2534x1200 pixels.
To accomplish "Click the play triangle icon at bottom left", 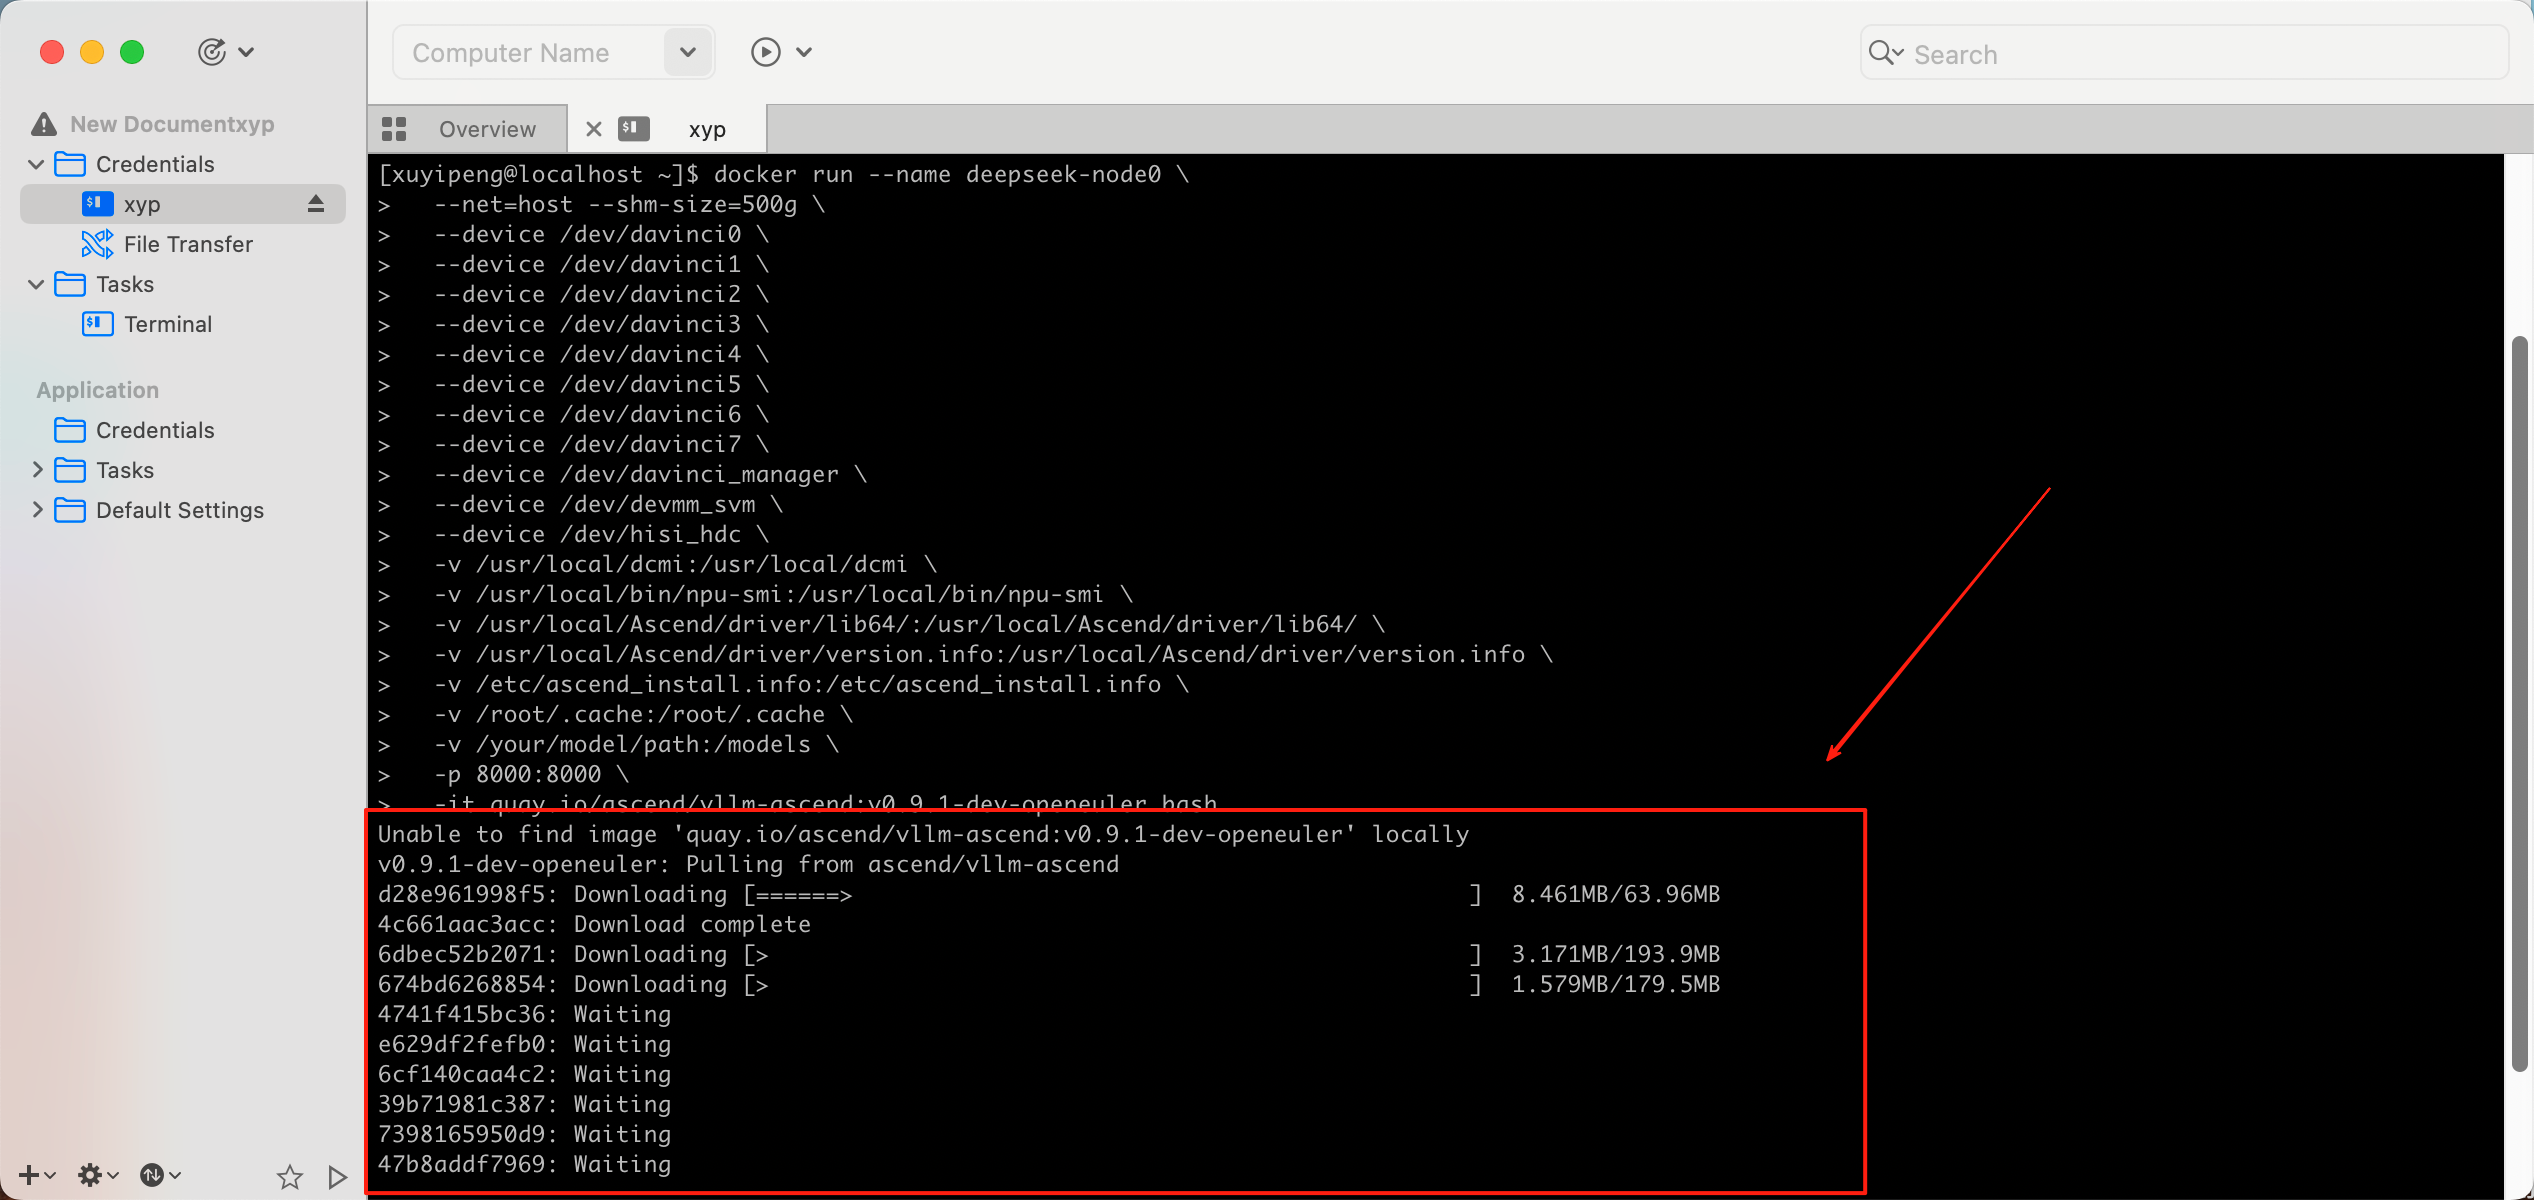I will pyautogui.click(x=337, y=1176).
